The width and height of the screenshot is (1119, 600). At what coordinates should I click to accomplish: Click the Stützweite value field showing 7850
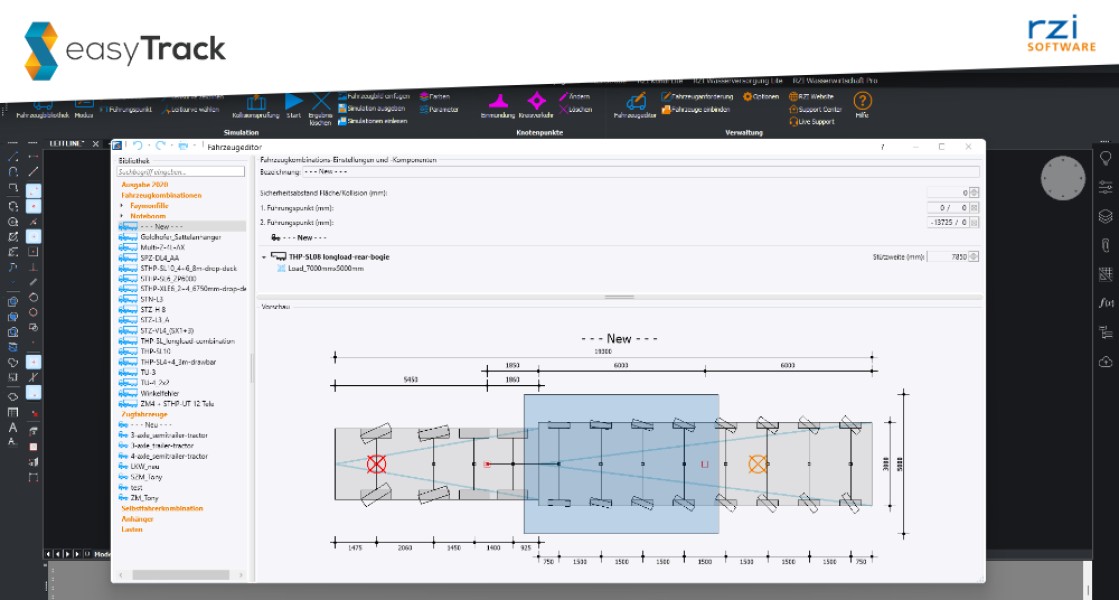[x=948, y=257]
